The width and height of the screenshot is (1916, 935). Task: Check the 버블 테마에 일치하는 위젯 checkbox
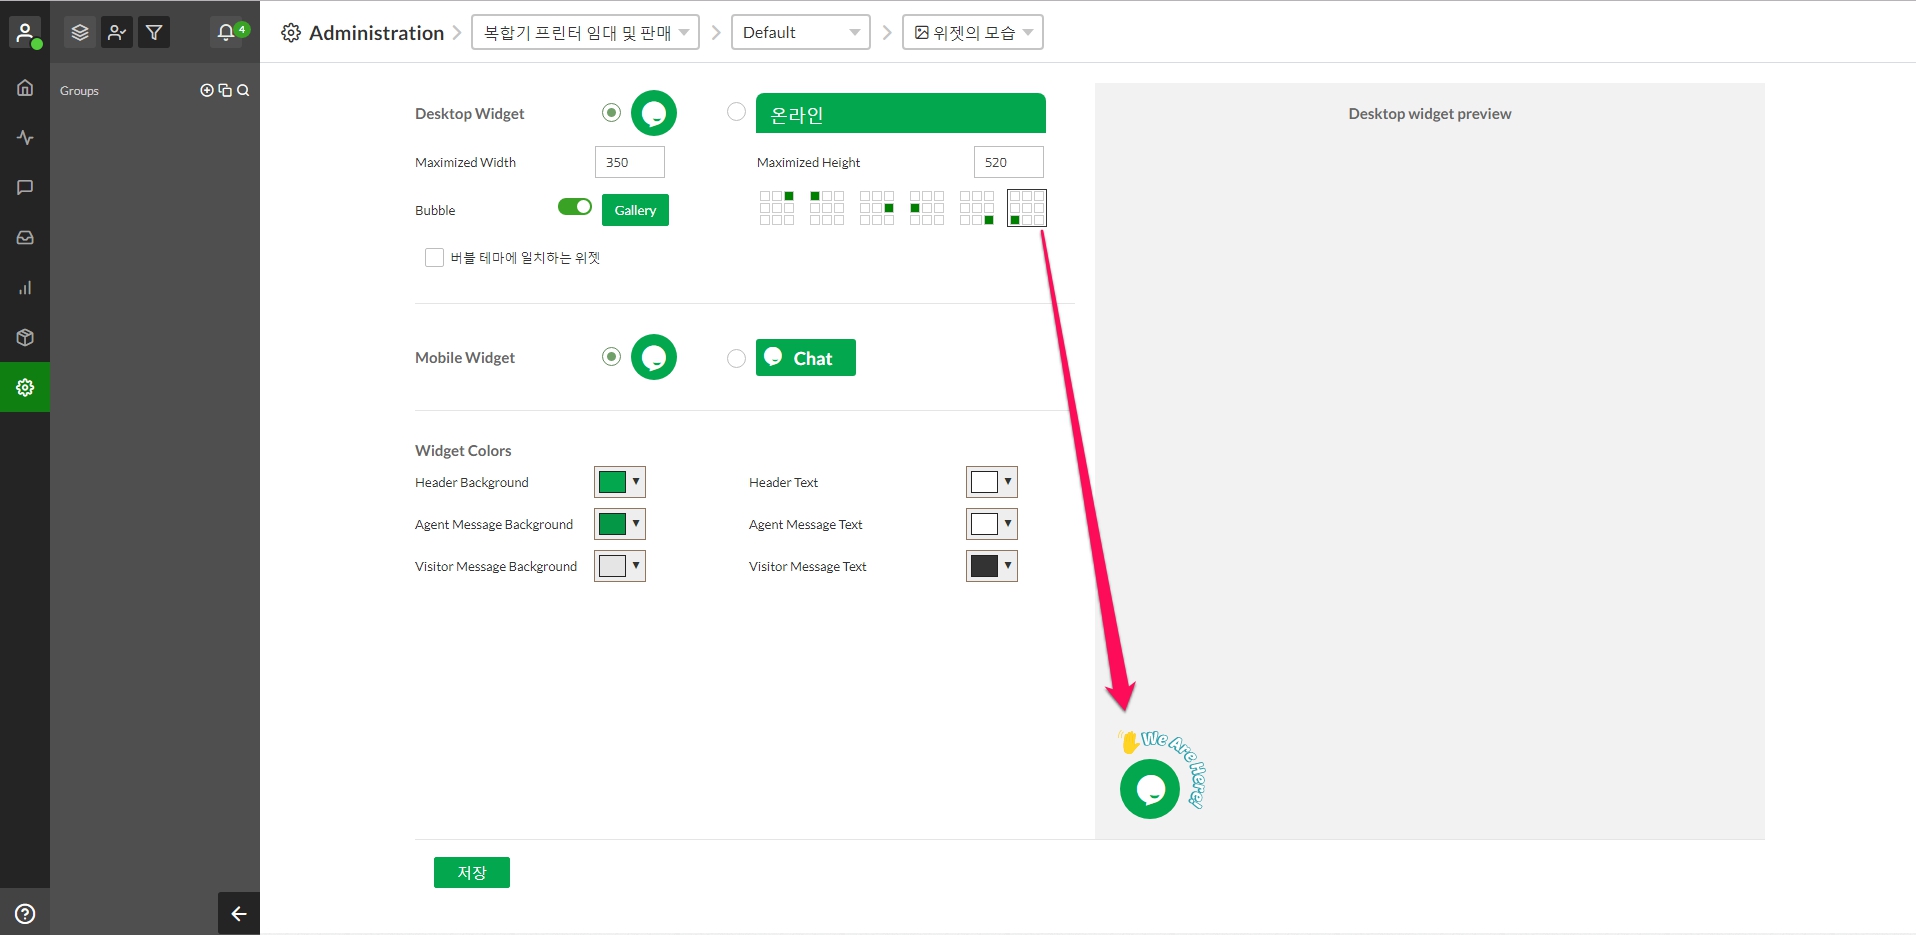point(434,258)
